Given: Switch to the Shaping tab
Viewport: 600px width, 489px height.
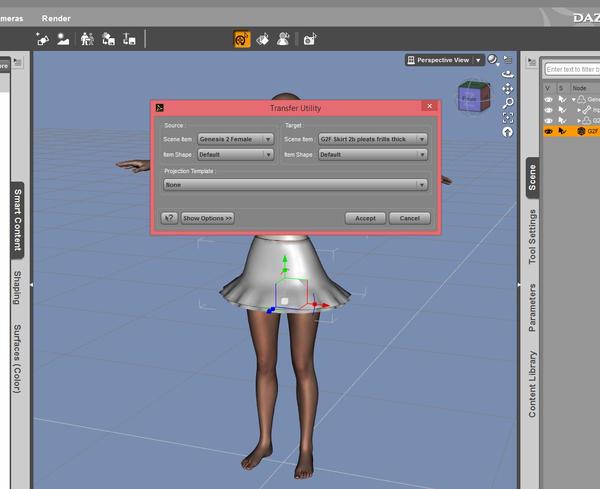Looking at the screenshot, I should point(17,288).
